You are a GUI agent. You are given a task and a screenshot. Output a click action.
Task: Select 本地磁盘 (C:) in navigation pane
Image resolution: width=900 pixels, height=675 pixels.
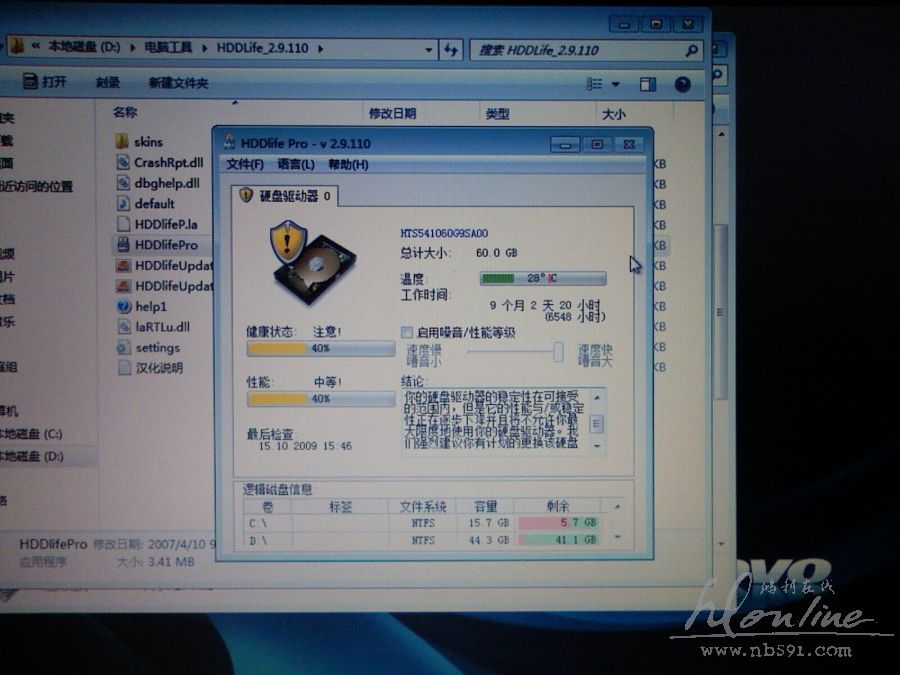tap(32, 433)
